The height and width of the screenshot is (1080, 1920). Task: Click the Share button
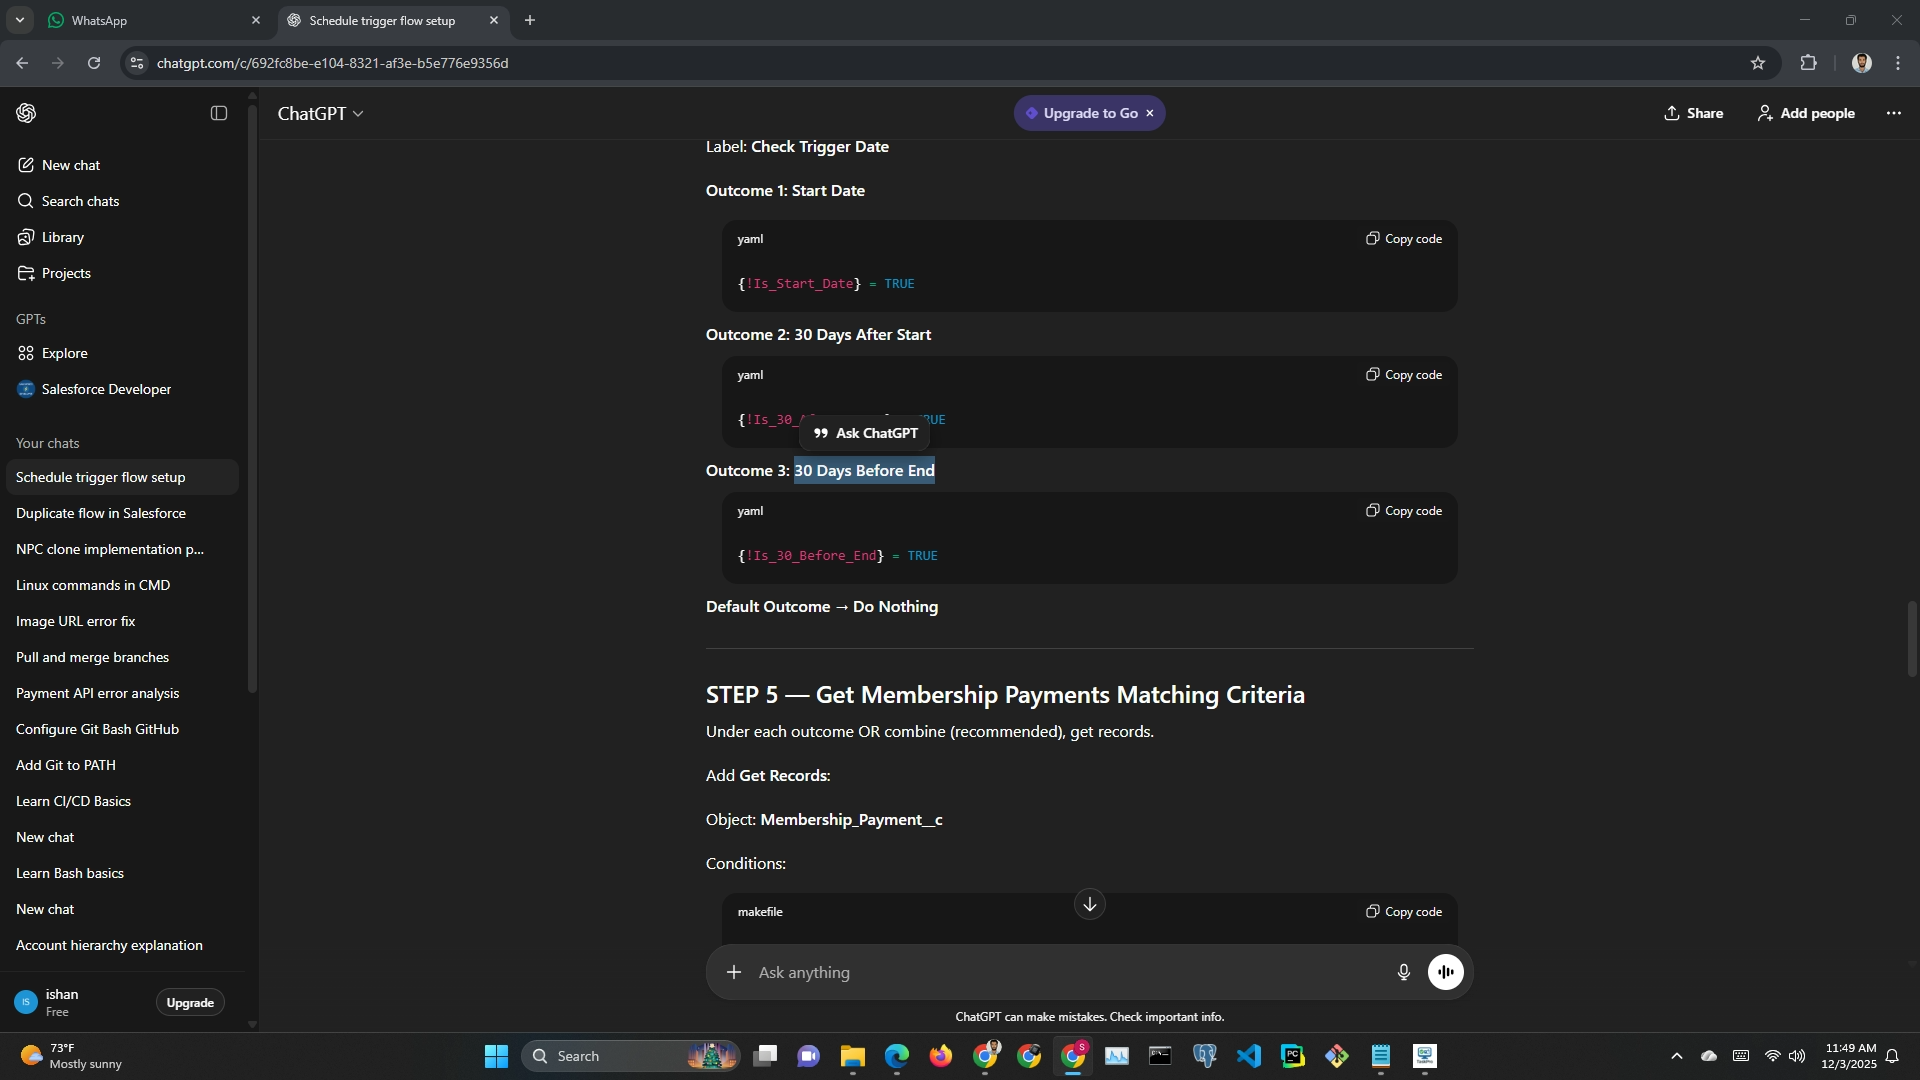point(1693,113)
